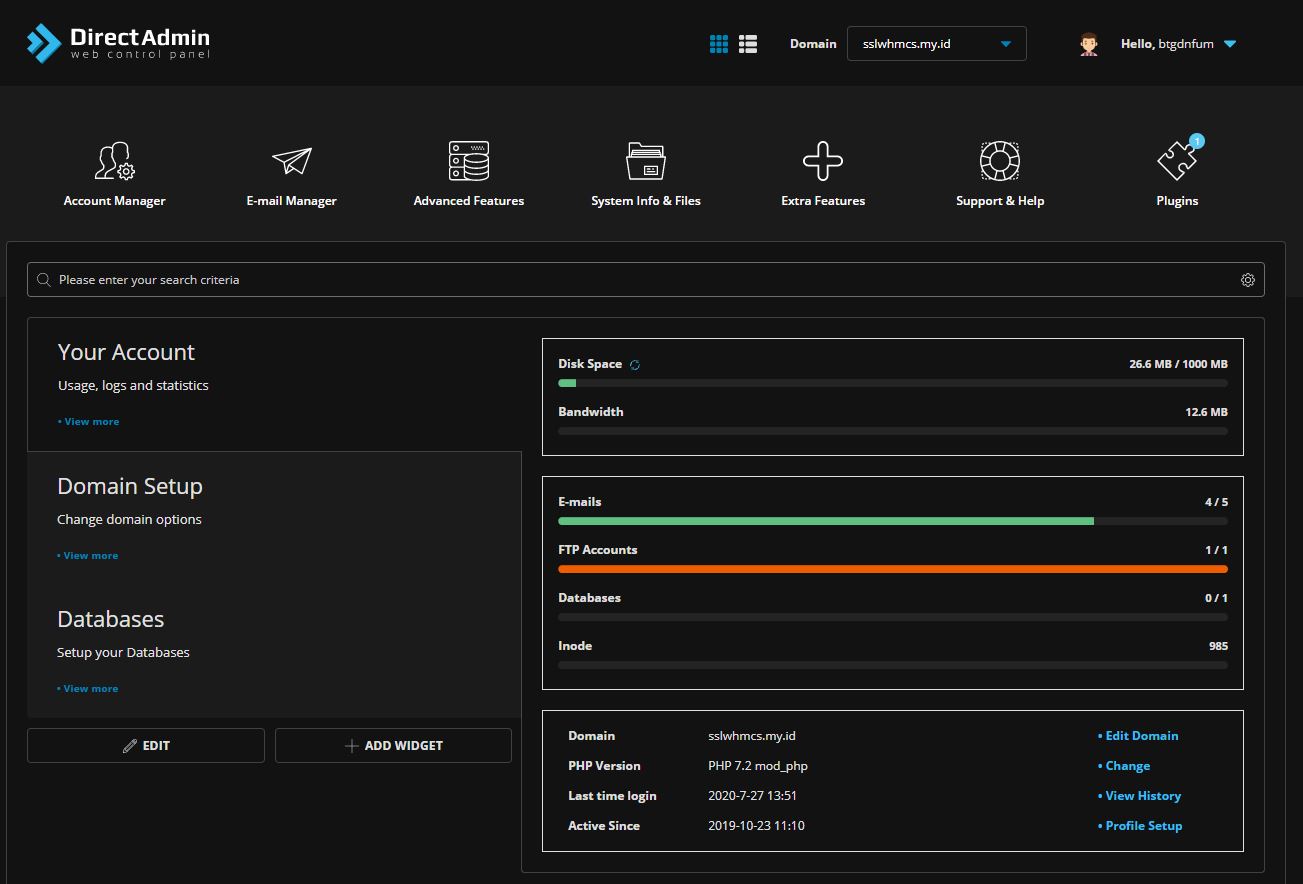The height and width of the screenshot is (884, 1303).
Task: Select the Databases section
Action: pos(275,652)
